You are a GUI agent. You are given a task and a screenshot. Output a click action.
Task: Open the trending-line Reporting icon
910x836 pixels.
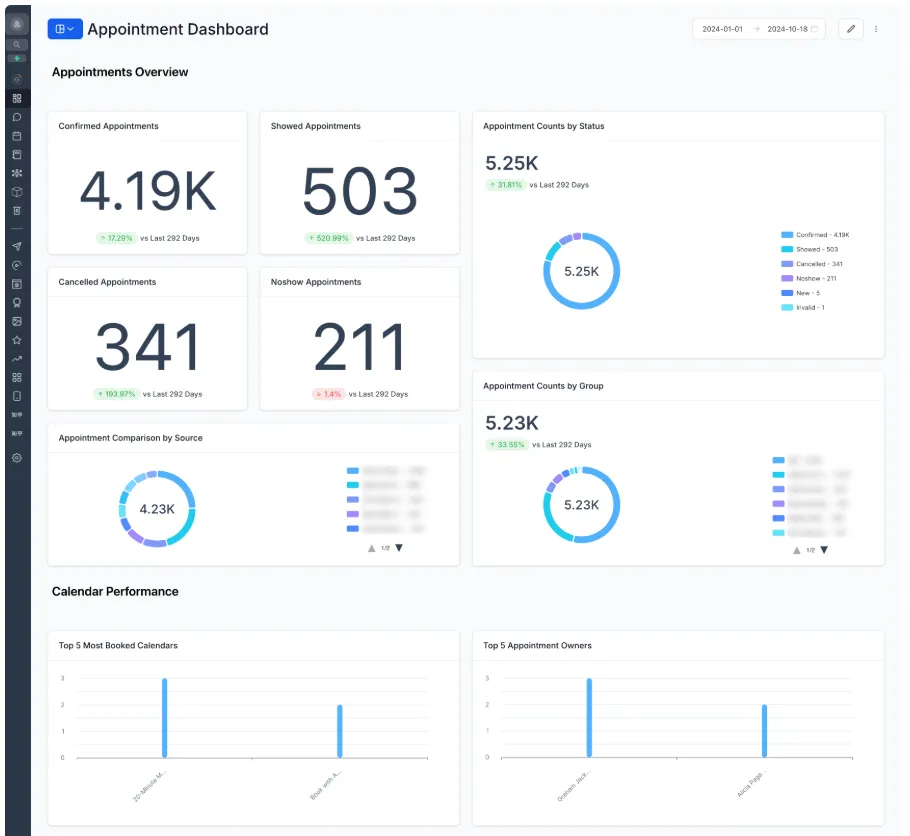[x=17, y=359]
